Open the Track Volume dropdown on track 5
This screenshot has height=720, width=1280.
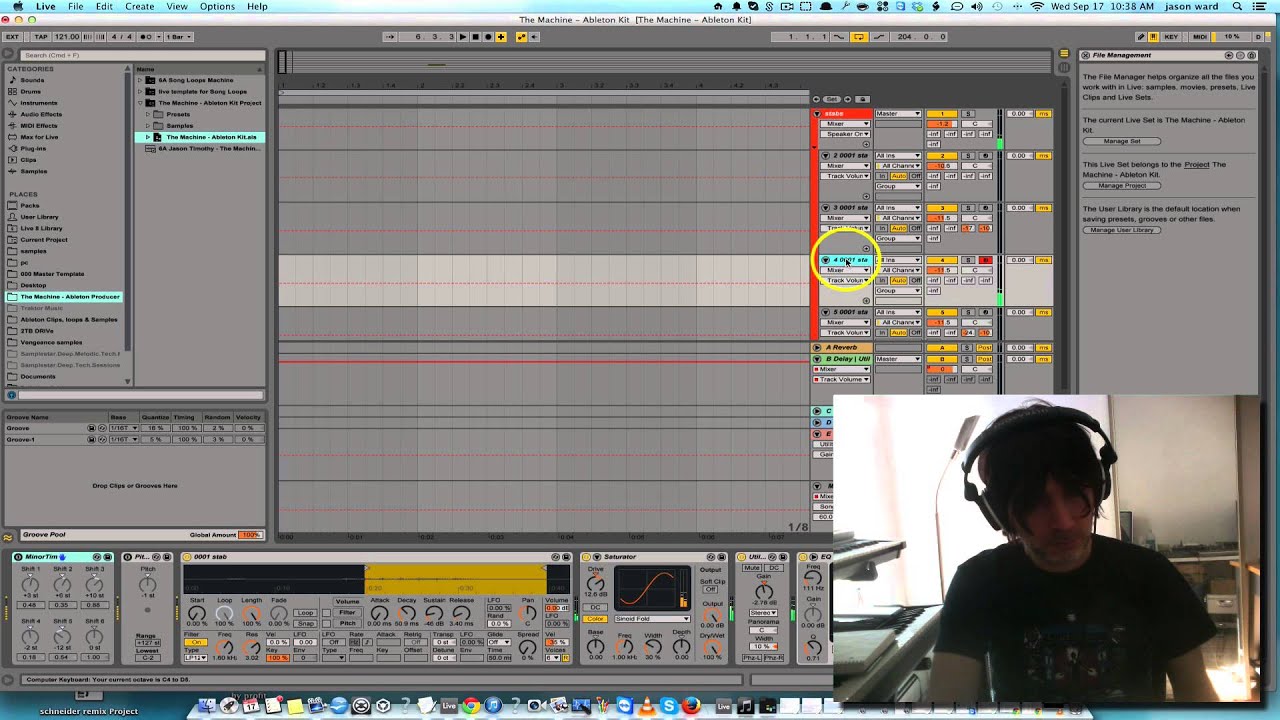pyautogui.click(x=846, y=332)
